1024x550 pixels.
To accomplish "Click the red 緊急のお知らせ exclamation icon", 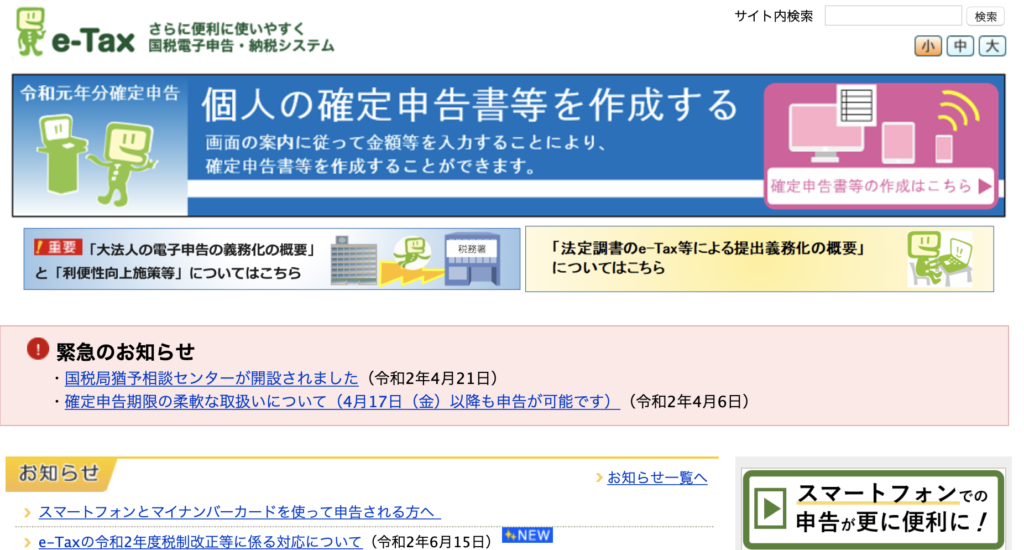I will (x=38, y=349).
